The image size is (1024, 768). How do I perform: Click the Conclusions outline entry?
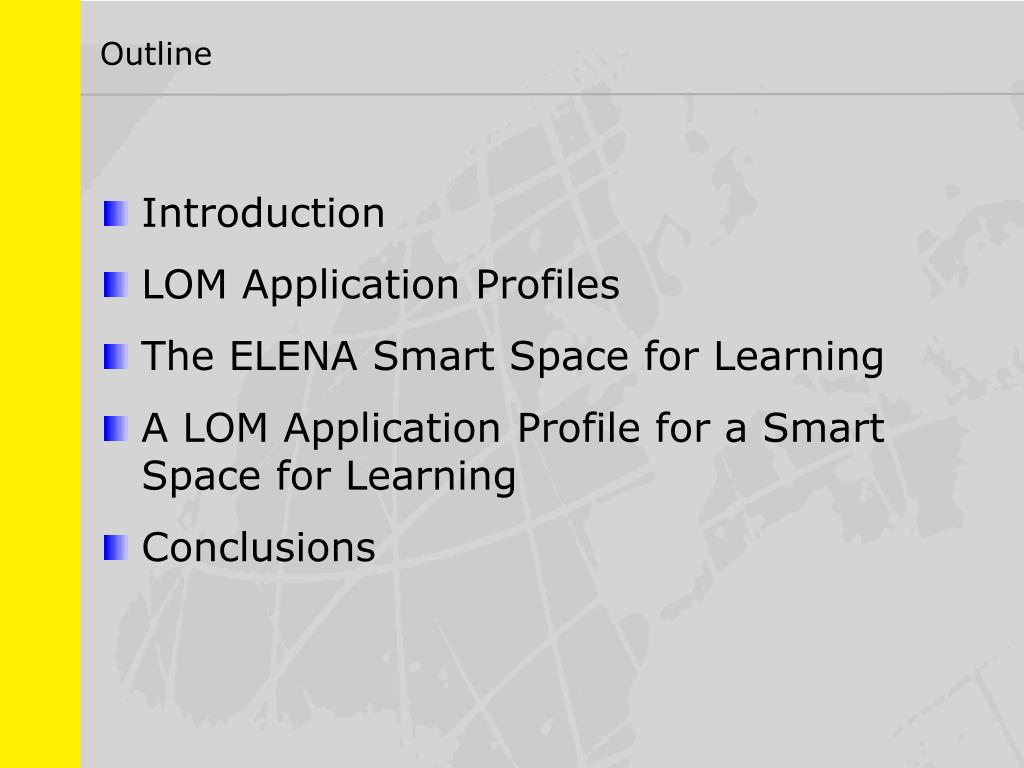pos(259,547)
